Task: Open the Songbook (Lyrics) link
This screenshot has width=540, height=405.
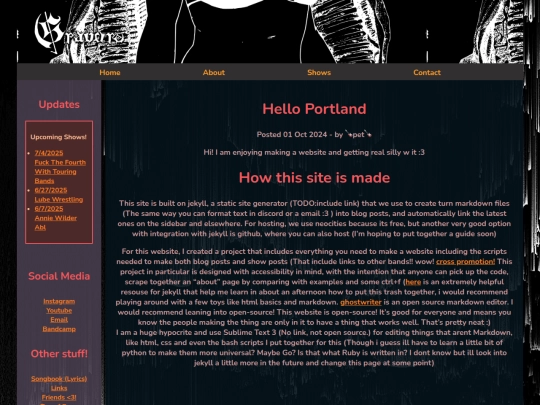Action: click(x=59, y=378)
